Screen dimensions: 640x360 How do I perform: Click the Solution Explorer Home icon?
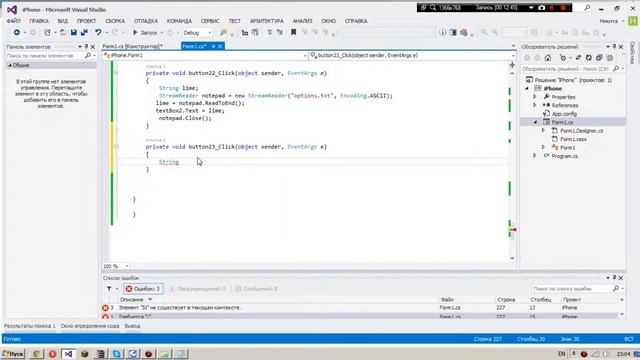pos(548,58)
